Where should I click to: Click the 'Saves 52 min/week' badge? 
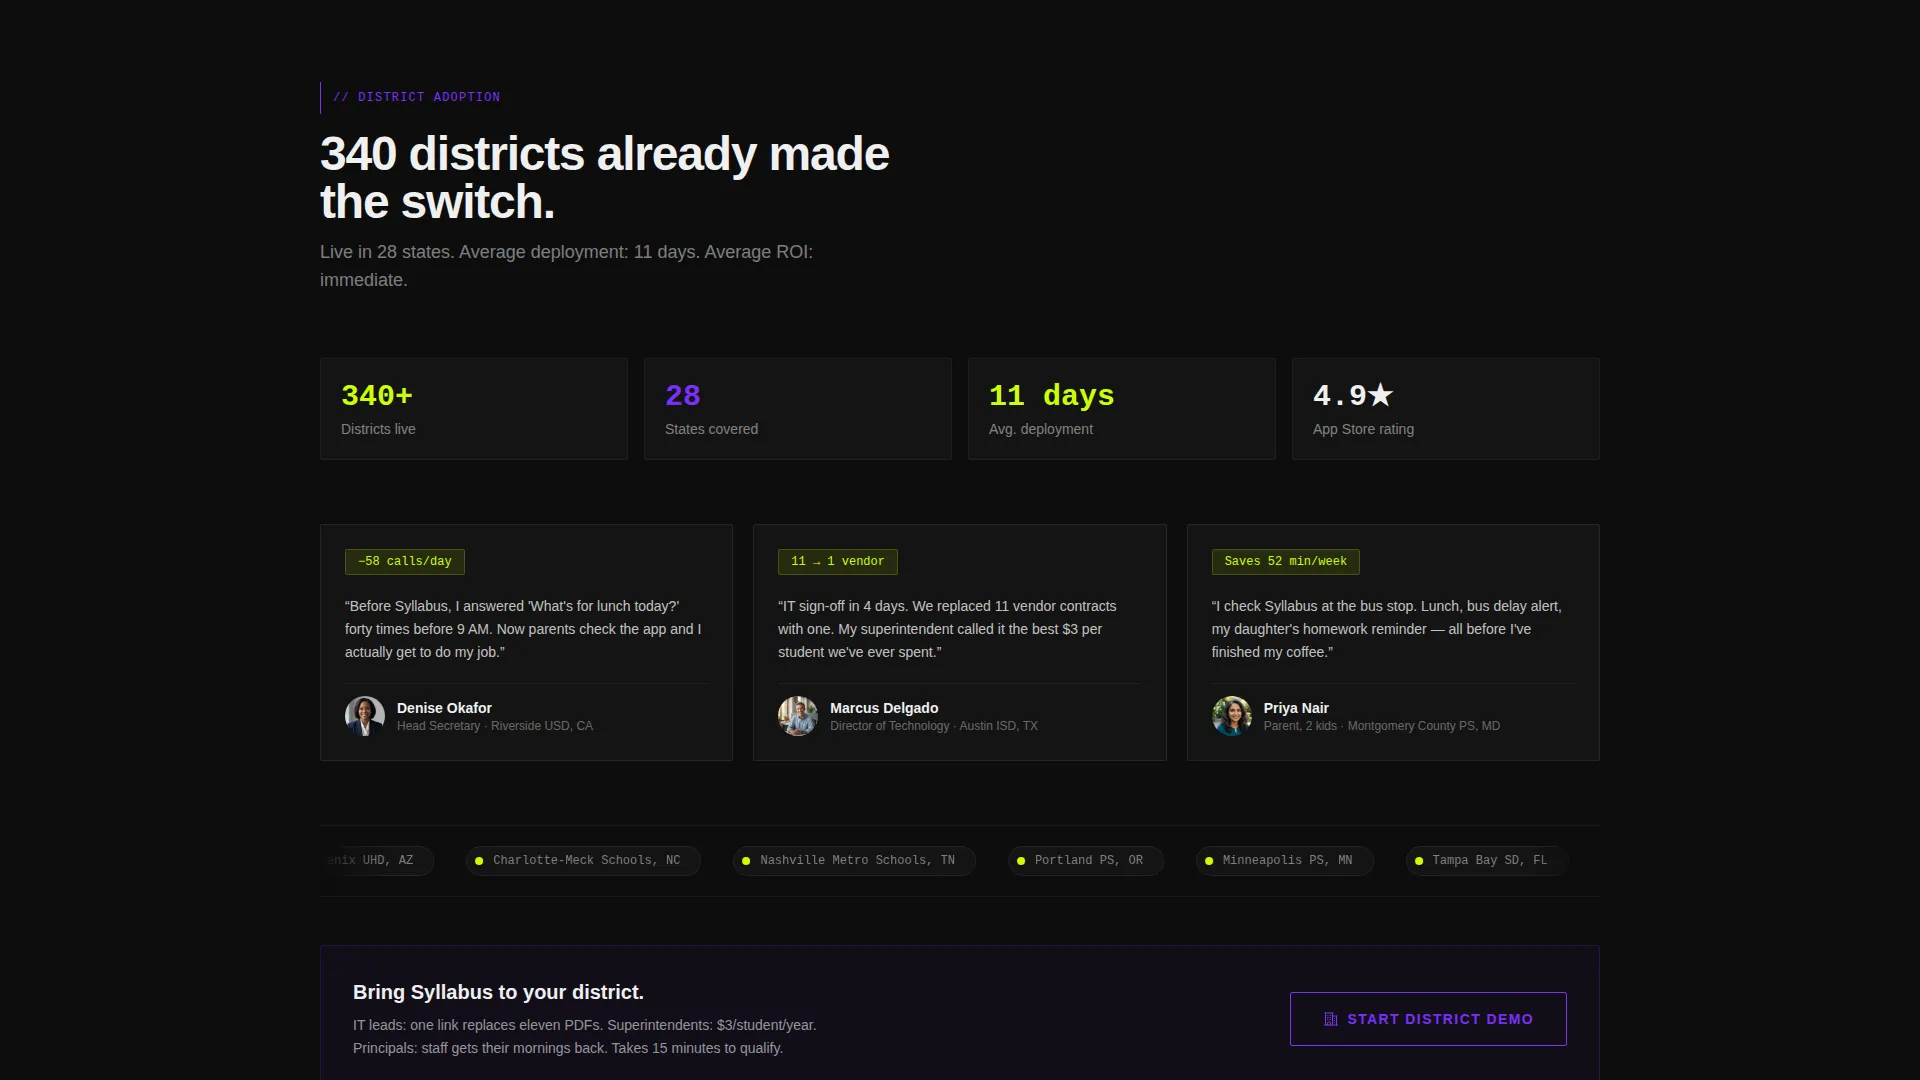pos(1286,562)
